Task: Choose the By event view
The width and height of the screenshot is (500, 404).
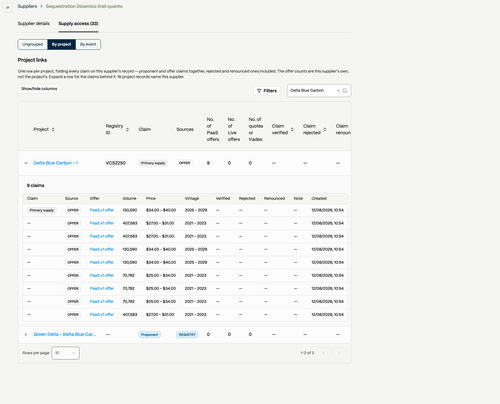Action: (x=88, y=44)
